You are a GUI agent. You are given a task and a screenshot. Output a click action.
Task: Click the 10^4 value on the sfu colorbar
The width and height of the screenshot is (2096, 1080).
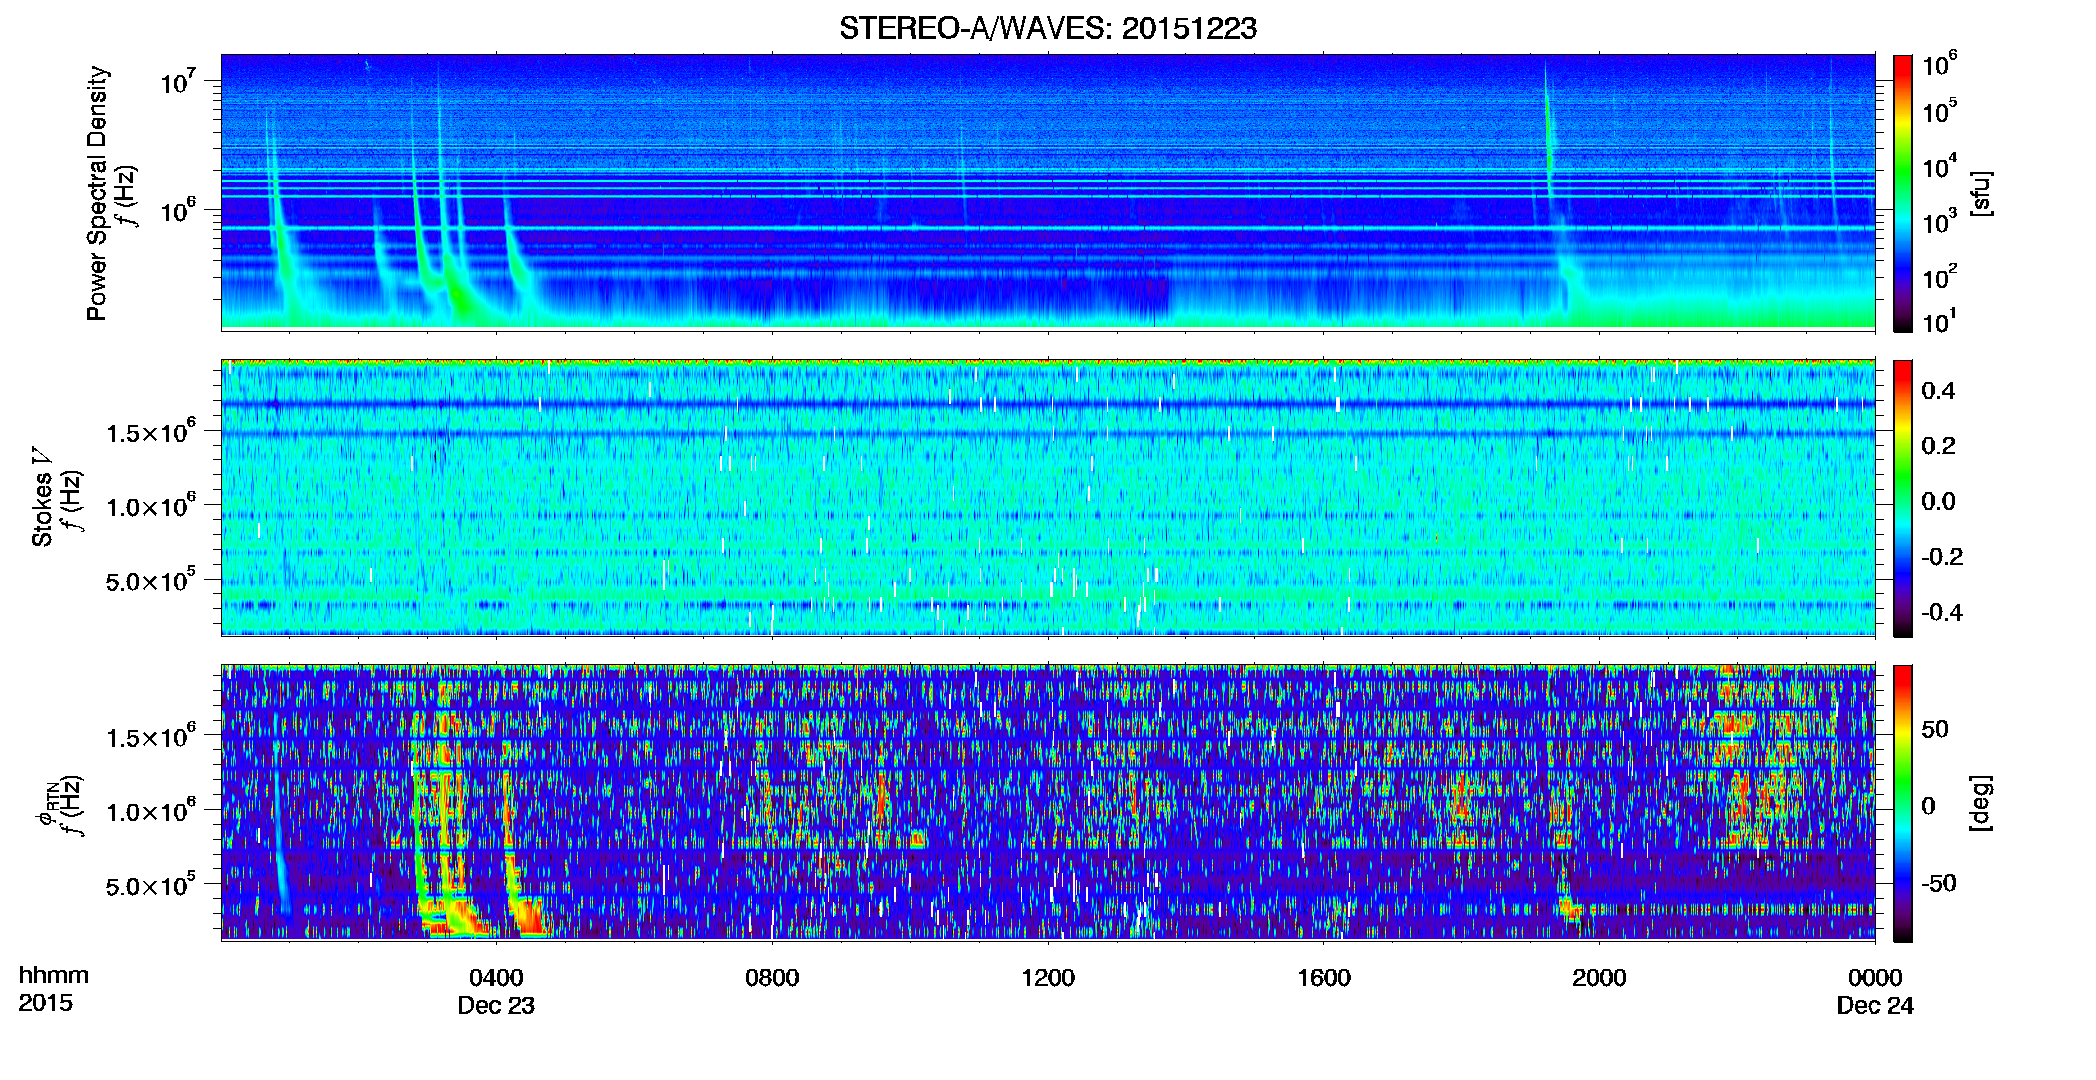coord(1940,166)
